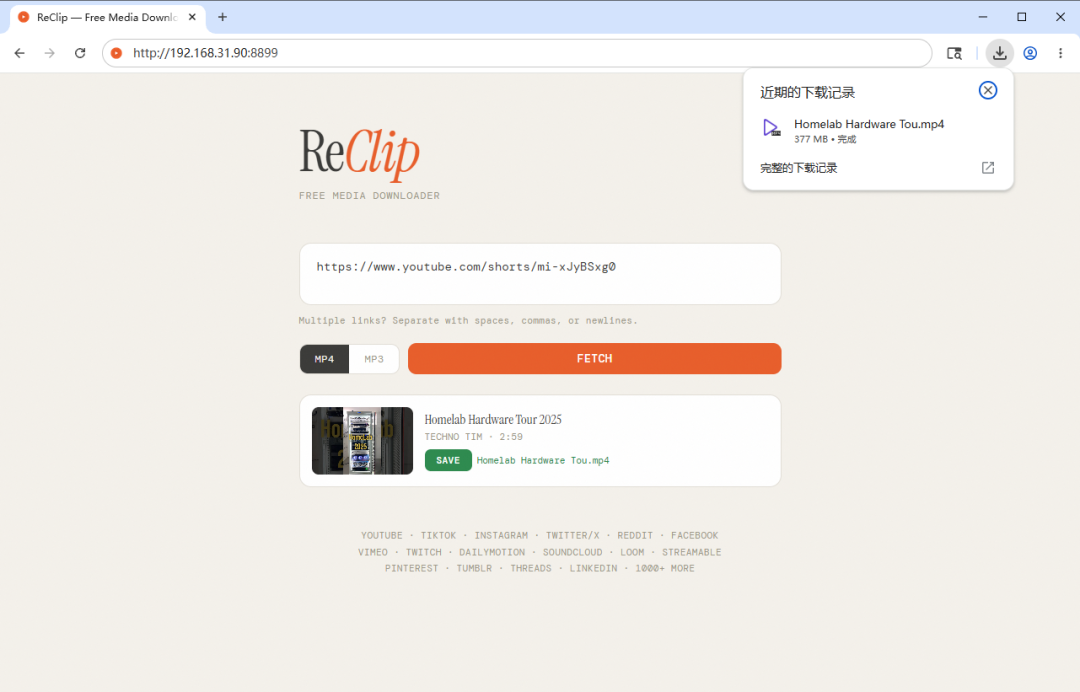Click the TUMBLR text in footer
The height and width of the screenshot is (692, 1080).
pos(474,568)
